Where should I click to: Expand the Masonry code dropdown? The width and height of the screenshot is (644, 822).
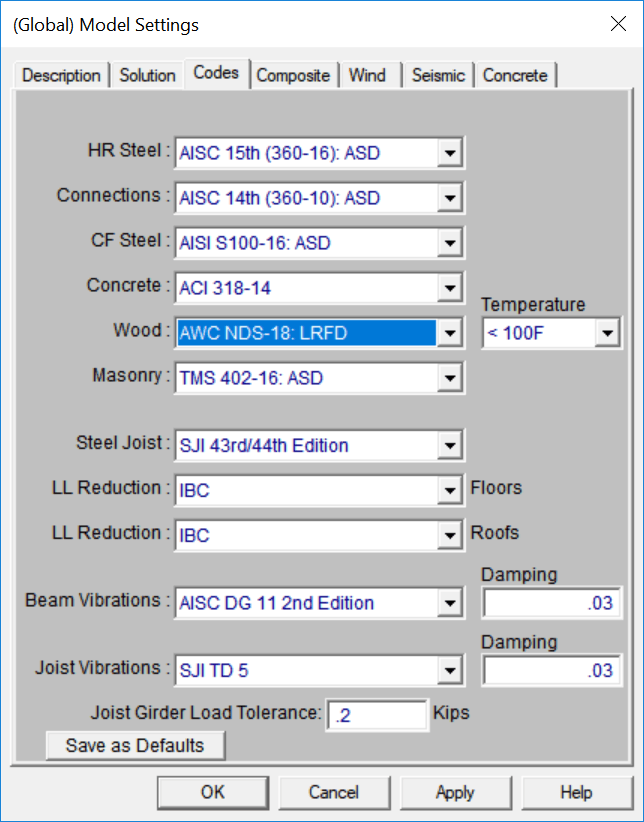(449, 378)
